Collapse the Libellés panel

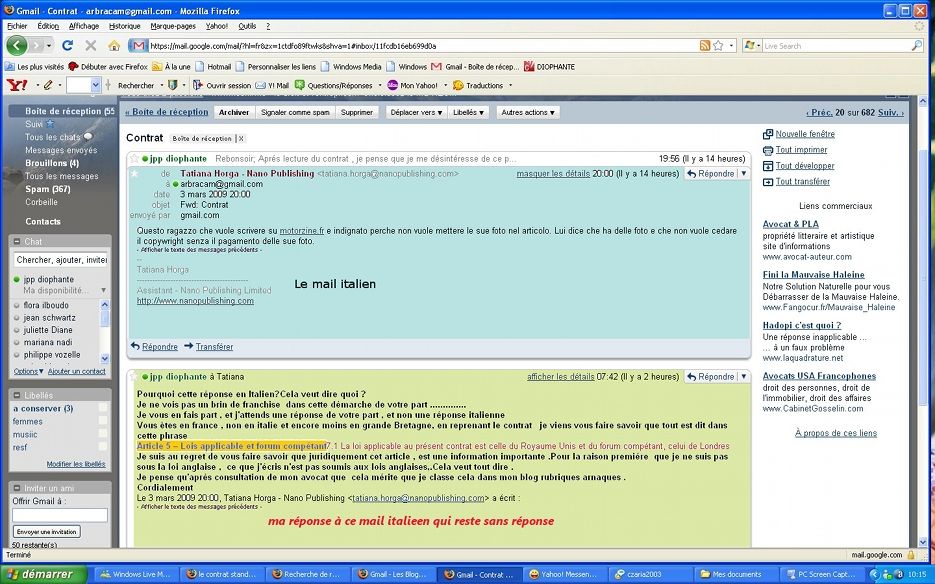pos(17,395)
